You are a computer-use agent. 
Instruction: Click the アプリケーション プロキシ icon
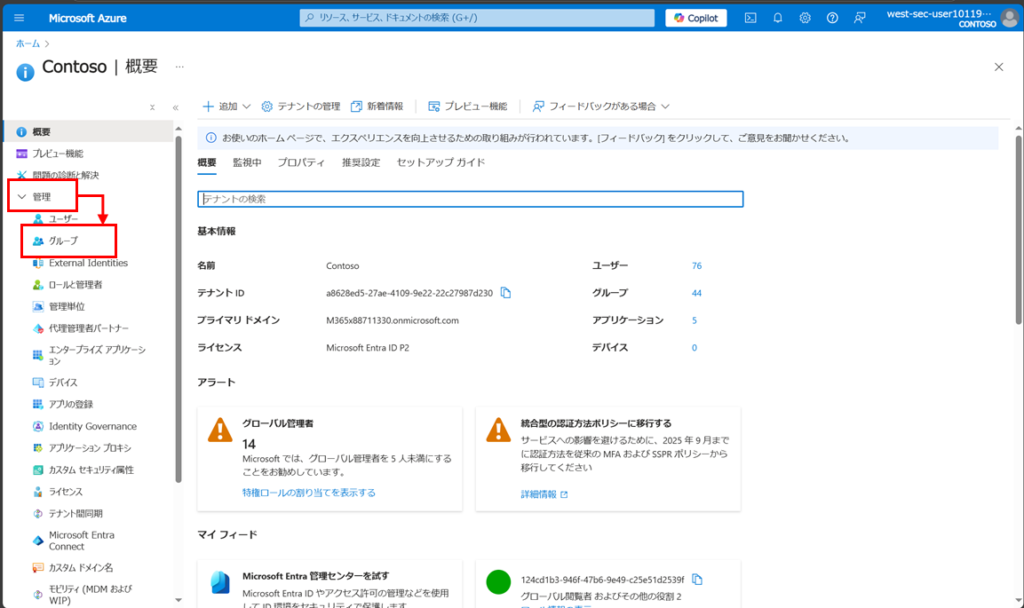click(38, 448)
